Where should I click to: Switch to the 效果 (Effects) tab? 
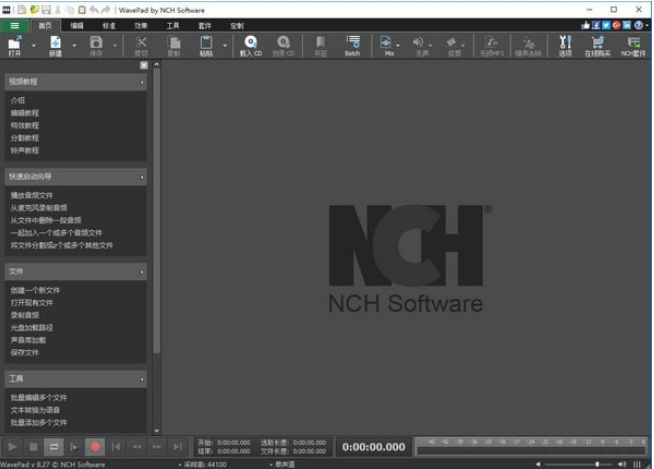141,25
